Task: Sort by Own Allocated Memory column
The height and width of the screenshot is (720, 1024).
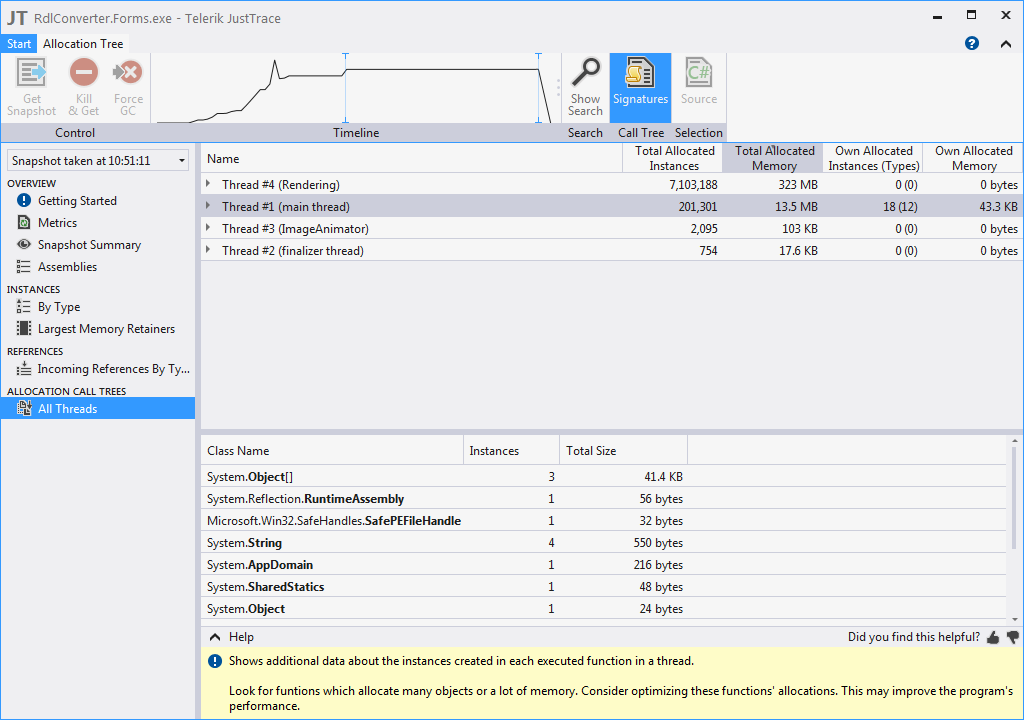Action: click(x=972, y=158)
